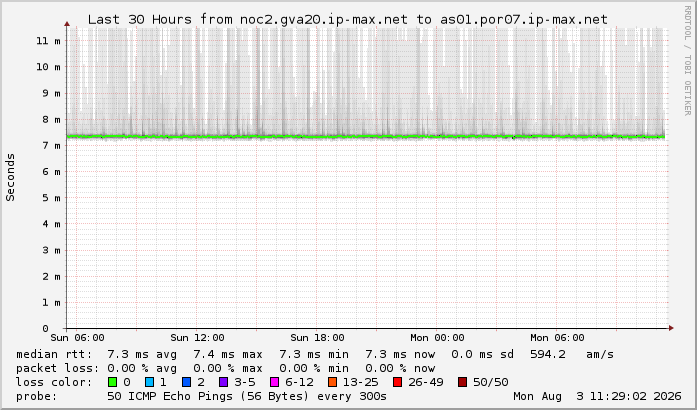Click the '11 m' y-axis label
The height and width of the screenshot is (410, 697).
click(x=48, y=40)
